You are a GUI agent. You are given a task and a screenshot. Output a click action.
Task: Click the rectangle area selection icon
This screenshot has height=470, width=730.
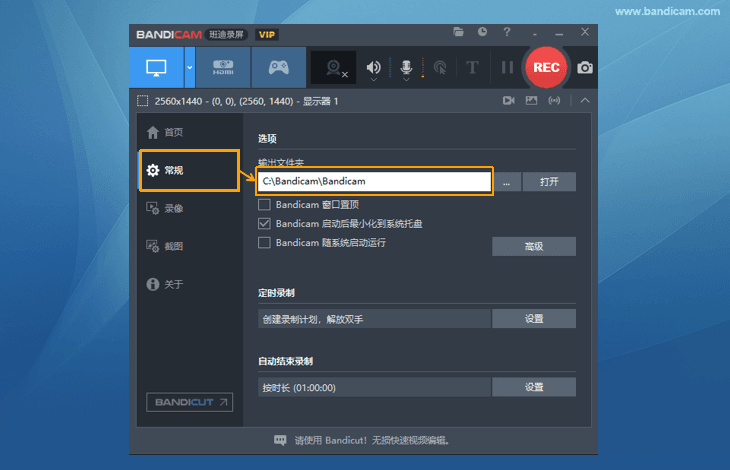142,101
